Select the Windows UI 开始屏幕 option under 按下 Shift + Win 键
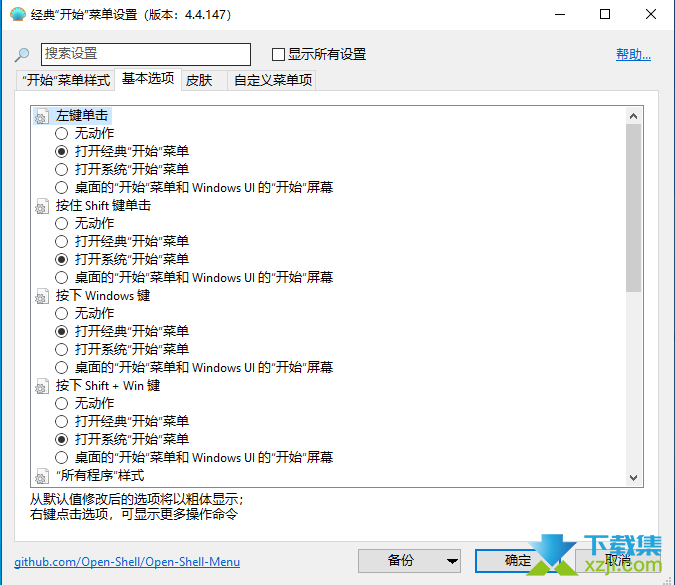The height and width of the screenshot is (585, 675). click(x=62, y=458)
